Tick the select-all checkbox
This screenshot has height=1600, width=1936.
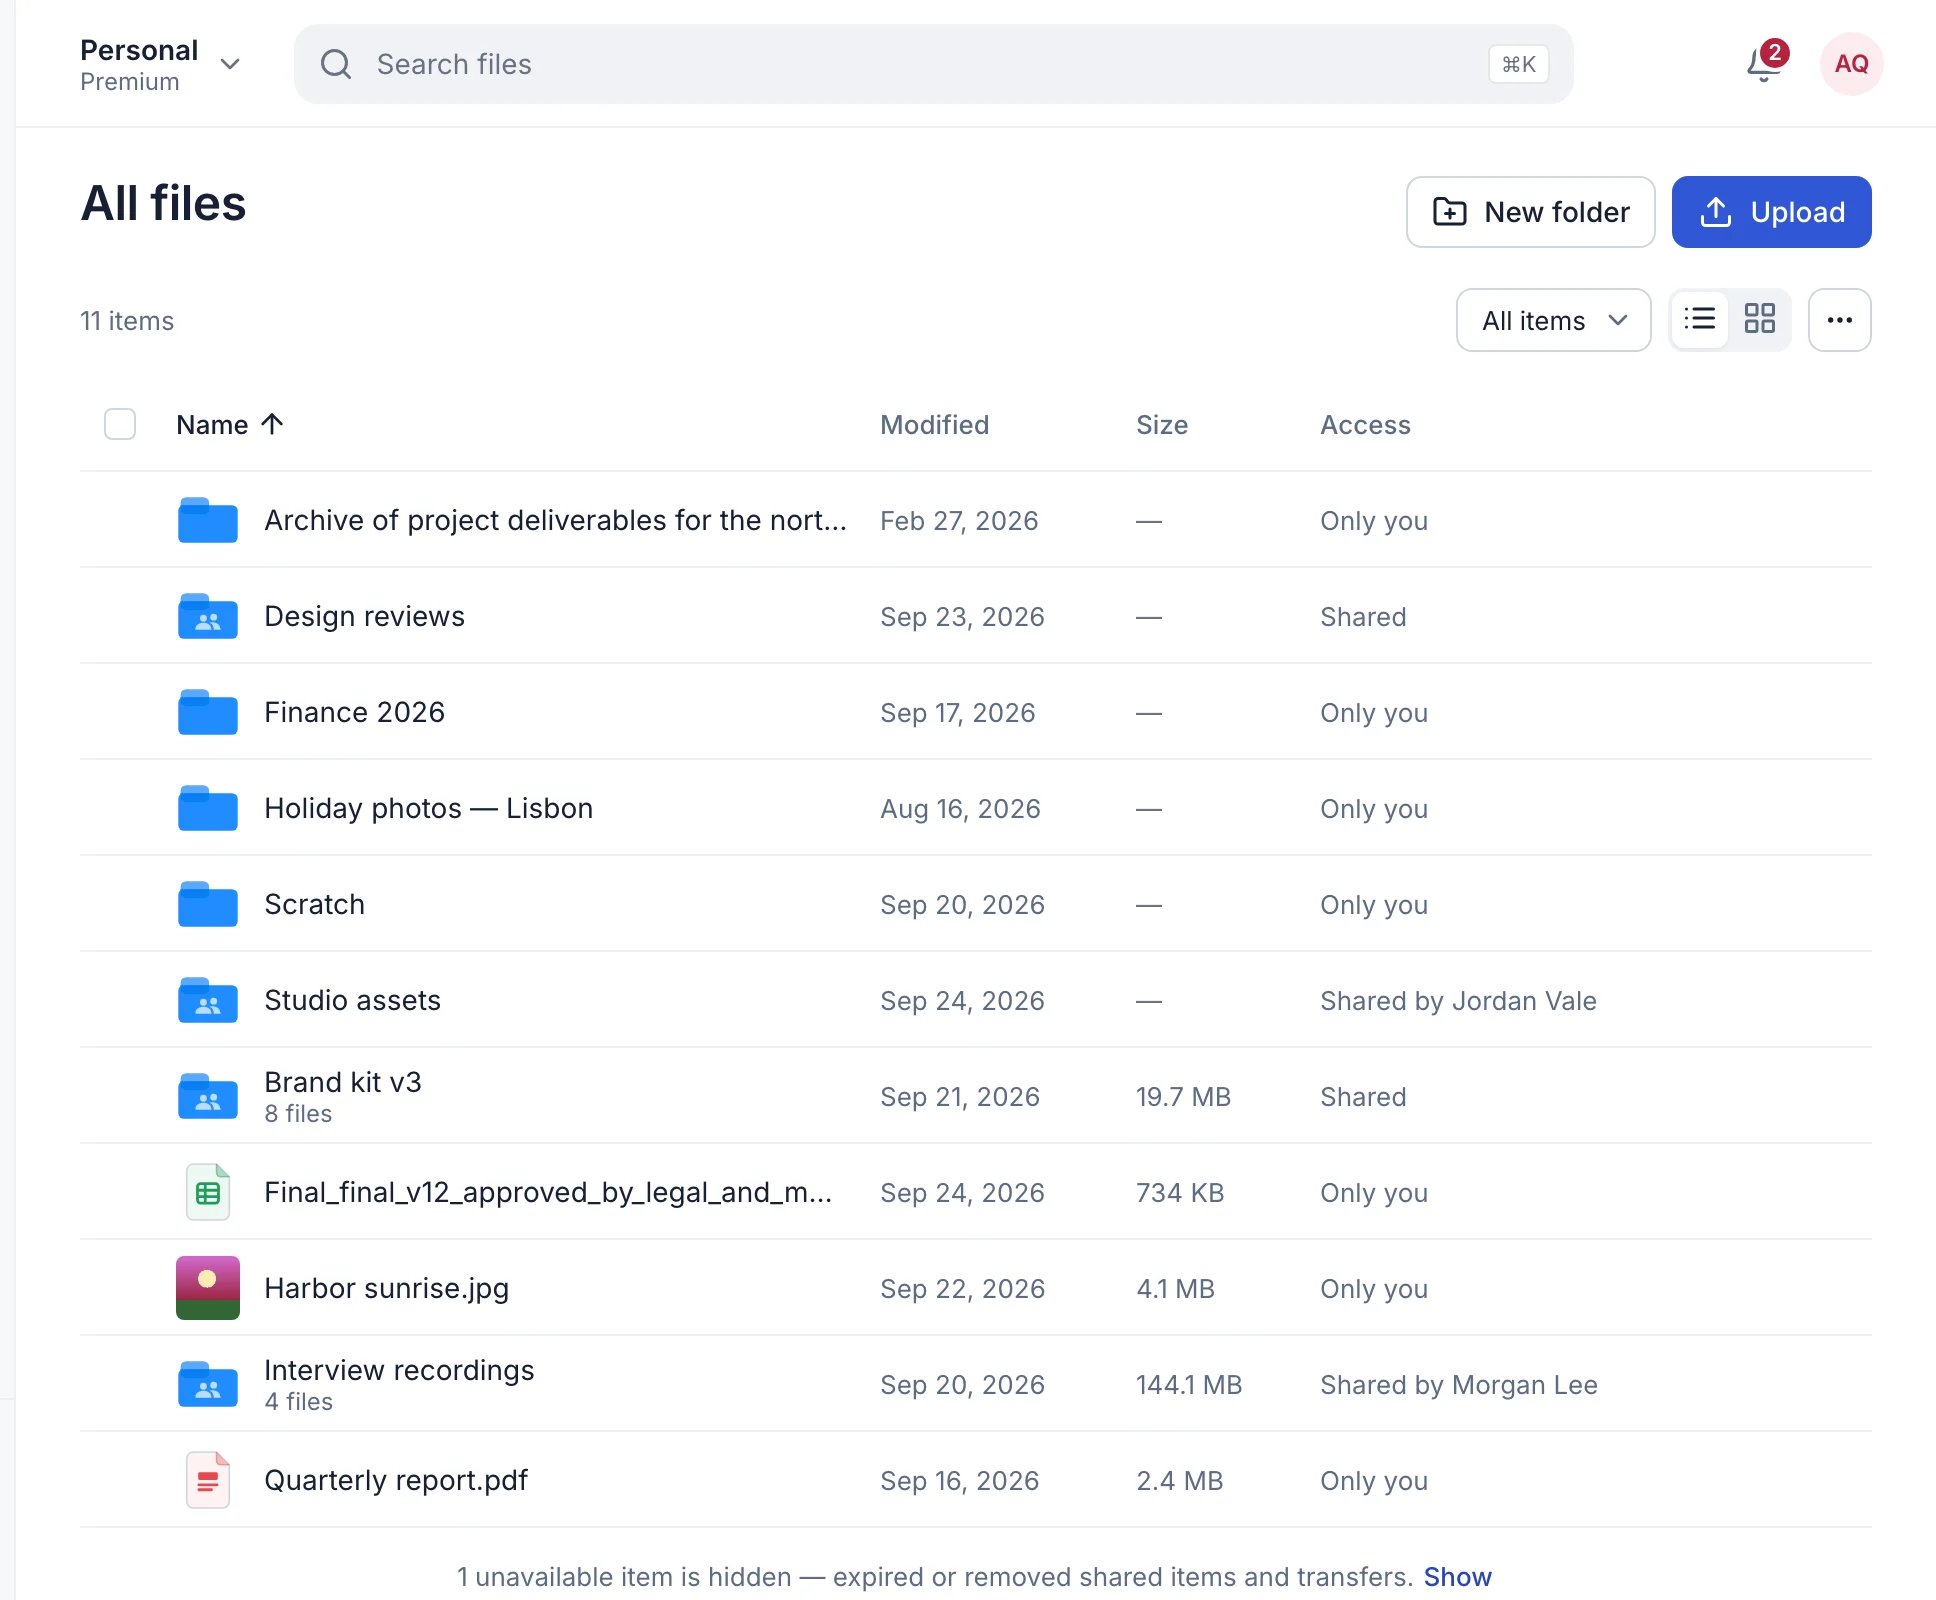[x=120, y=424]
